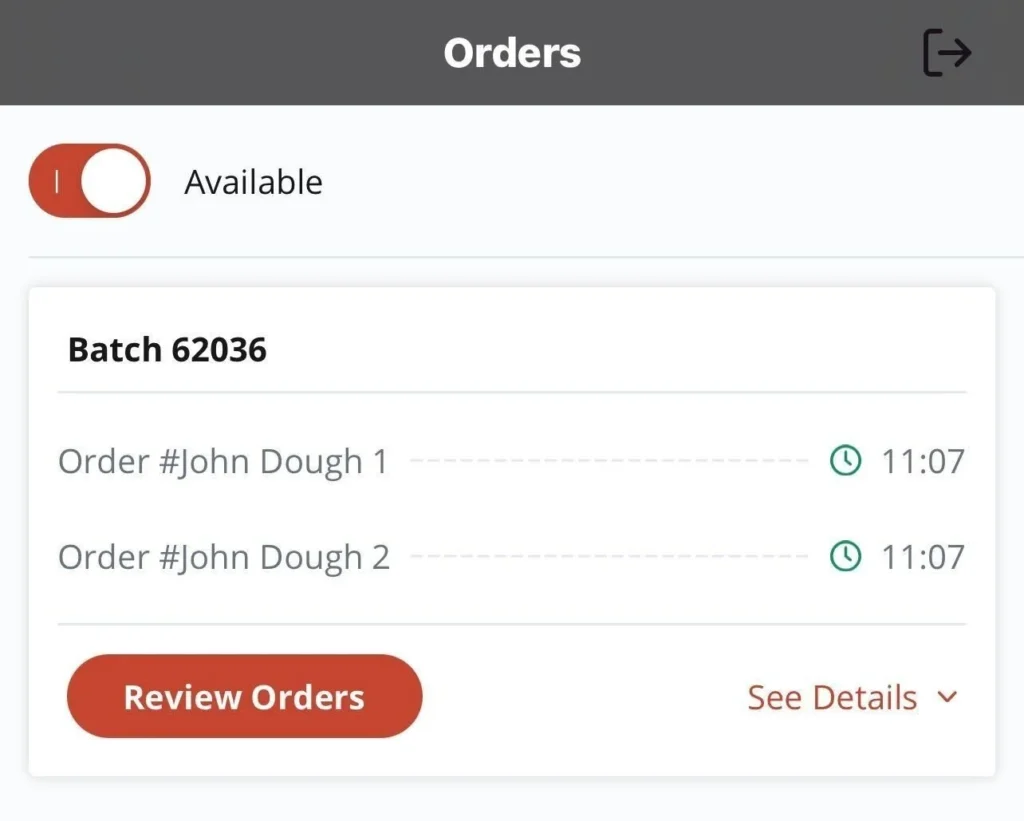Click the Available status label

[253, 183]
